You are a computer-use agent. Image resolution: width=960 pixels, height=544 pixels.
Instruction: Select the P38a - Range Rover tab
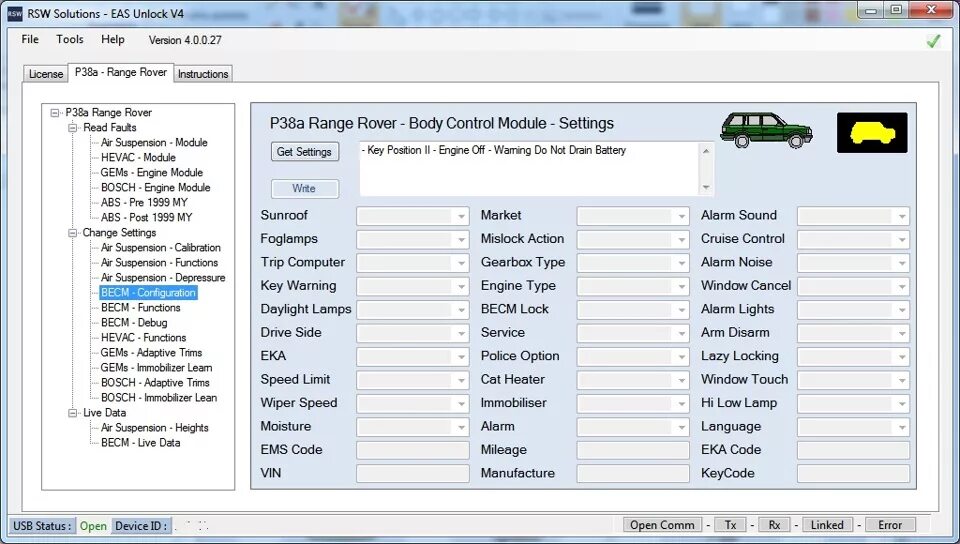click(x=121, y=72)
